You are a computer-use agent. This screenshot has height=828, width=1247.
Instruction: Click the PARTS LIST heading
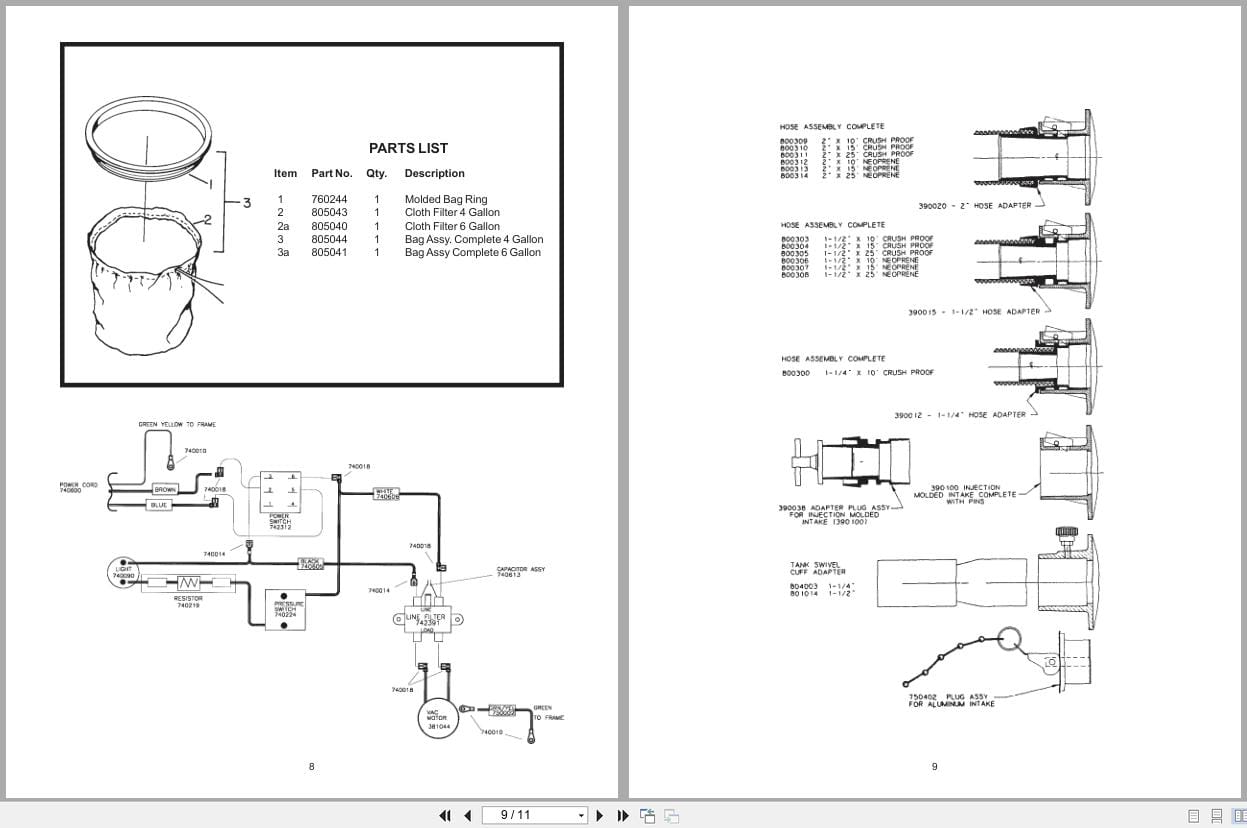[408, 148]
